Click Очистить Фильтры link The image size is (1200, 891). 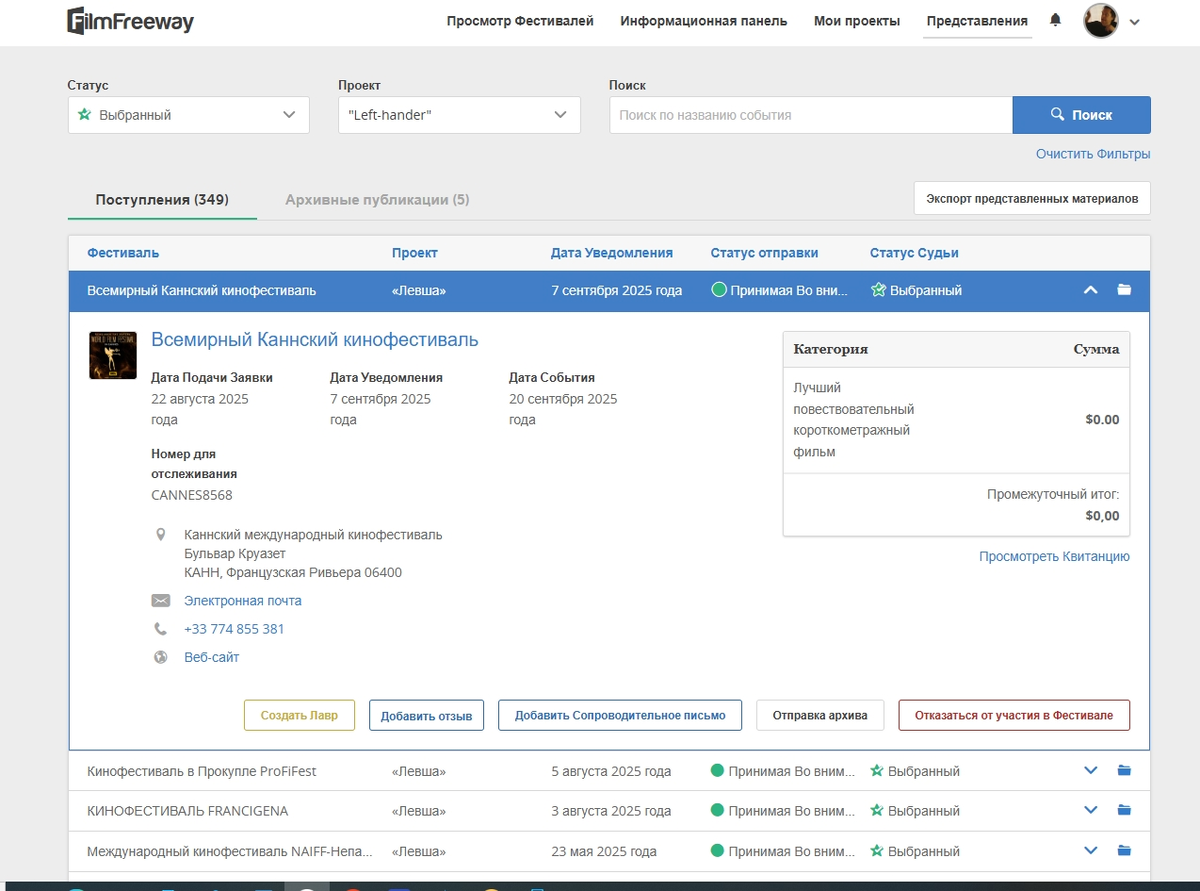pyautogui.click(x=1093, y=154)
